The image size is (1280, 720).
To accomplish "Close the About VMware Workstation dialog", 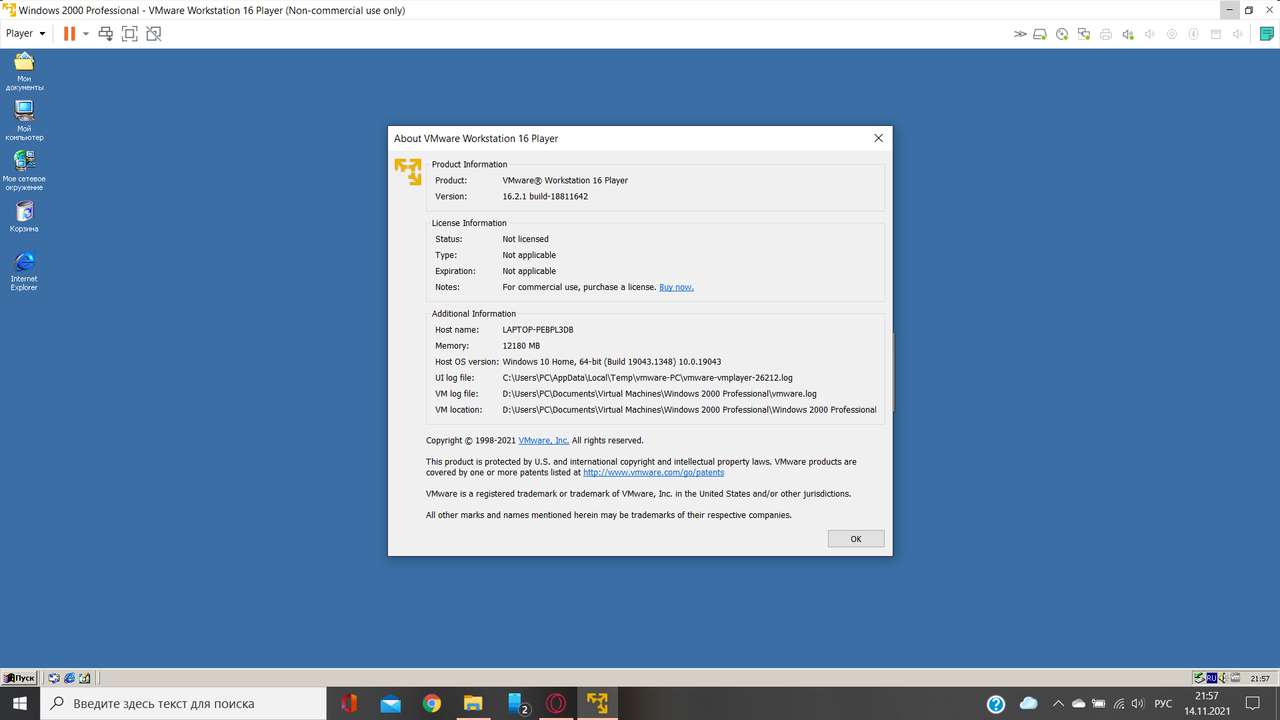I will pyautogui.click(x=878, y=138).
